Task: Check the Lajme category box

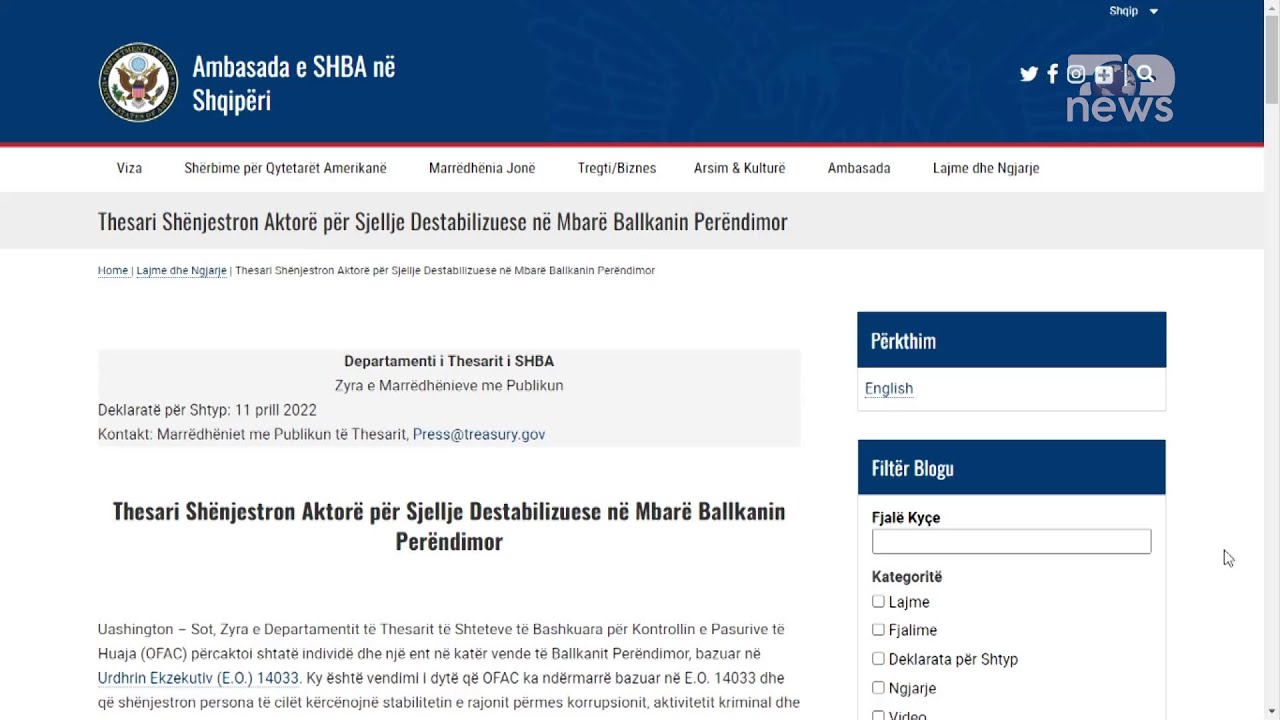Action: pos(878,601)
